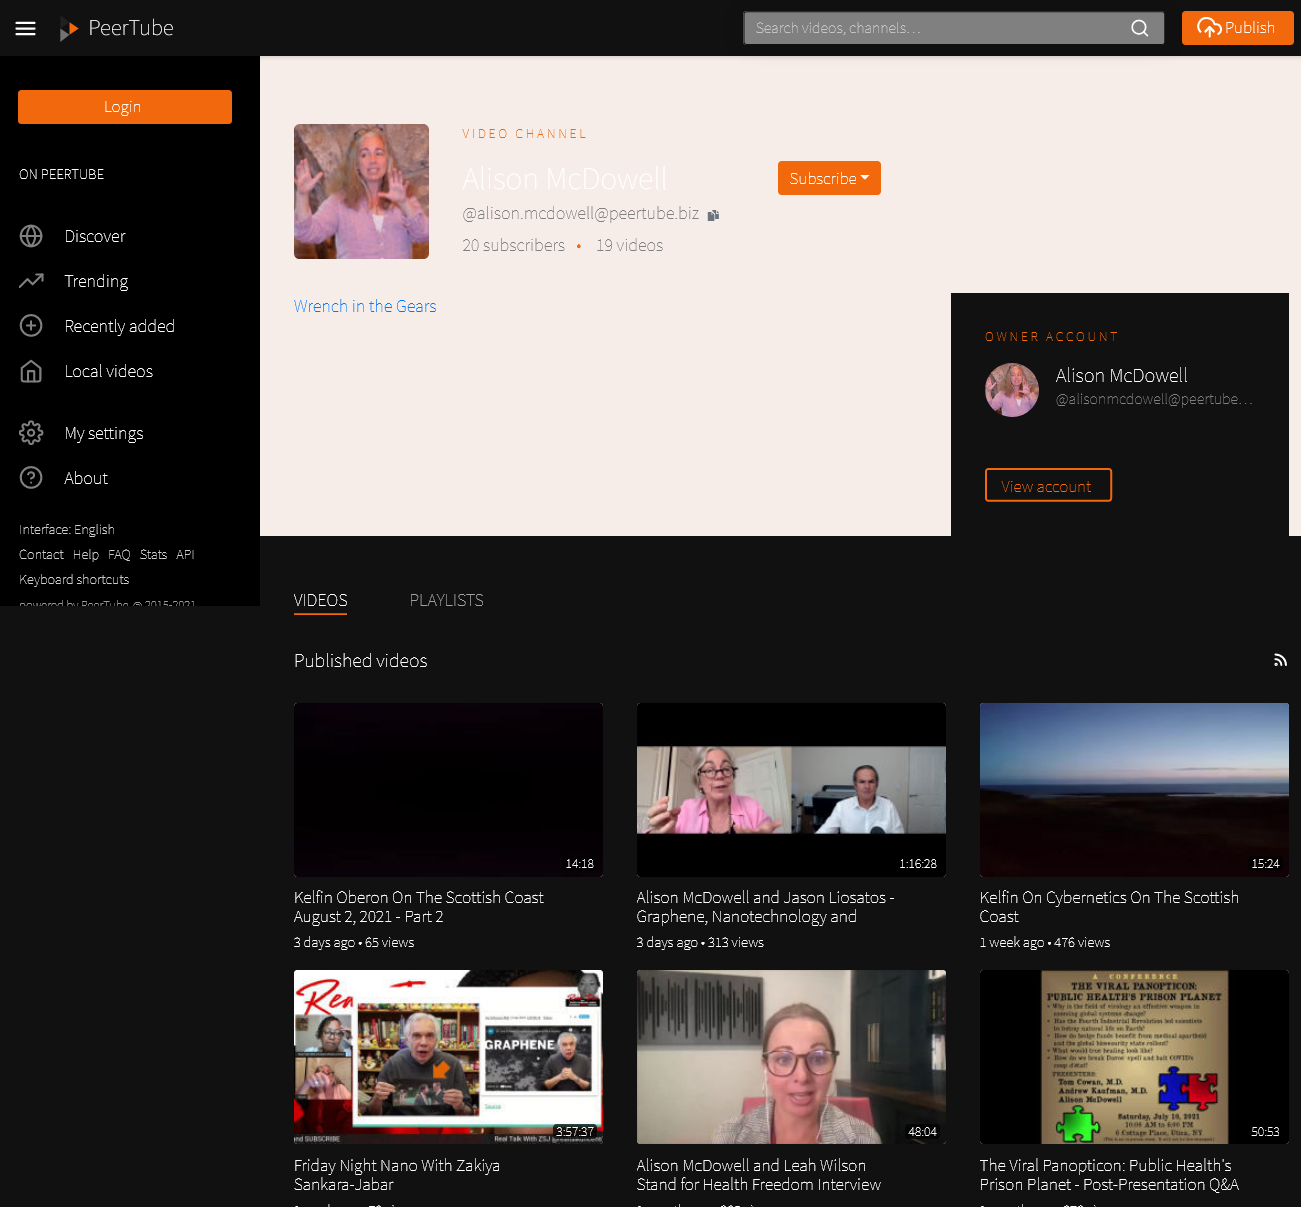Open the Subscribe dropdown

coord(829,178)
